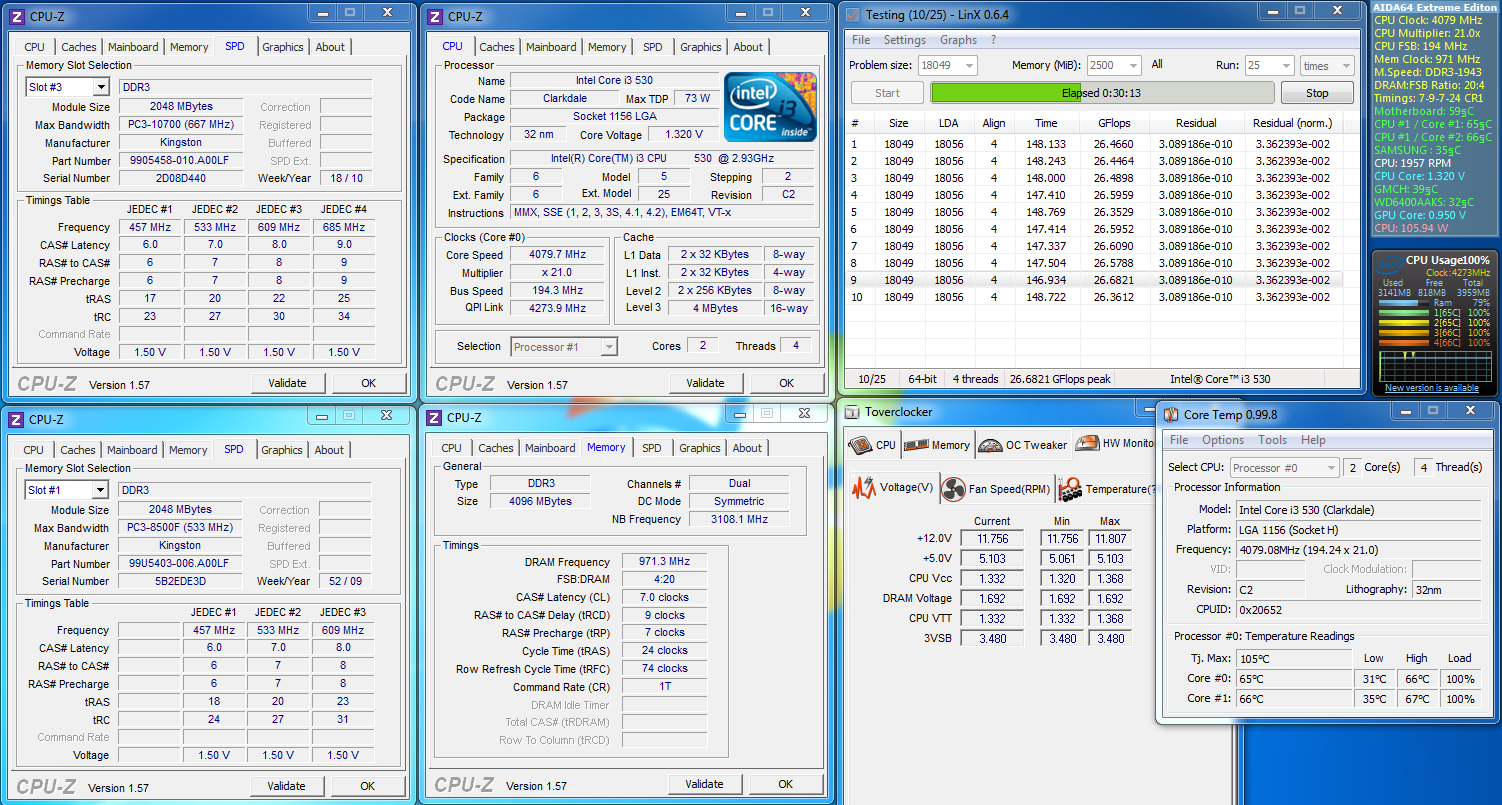Switch to About tab in the CPU-Z DRAM timings window
The height and width of the screenshot is (805, 1502).
747,448
